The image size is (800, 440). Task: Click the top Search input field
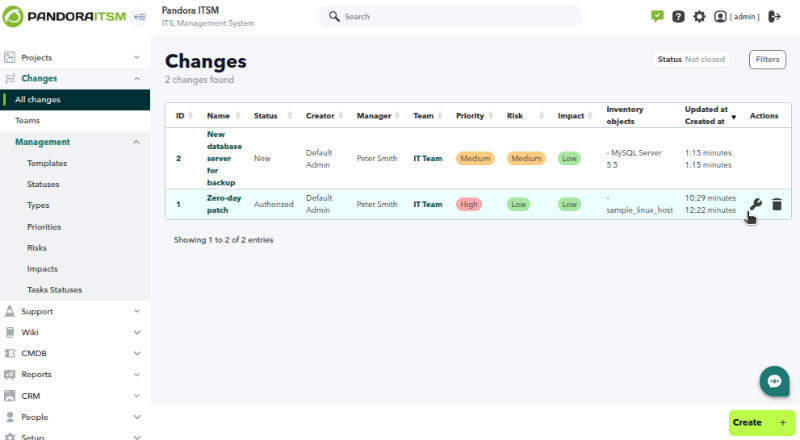449,16
